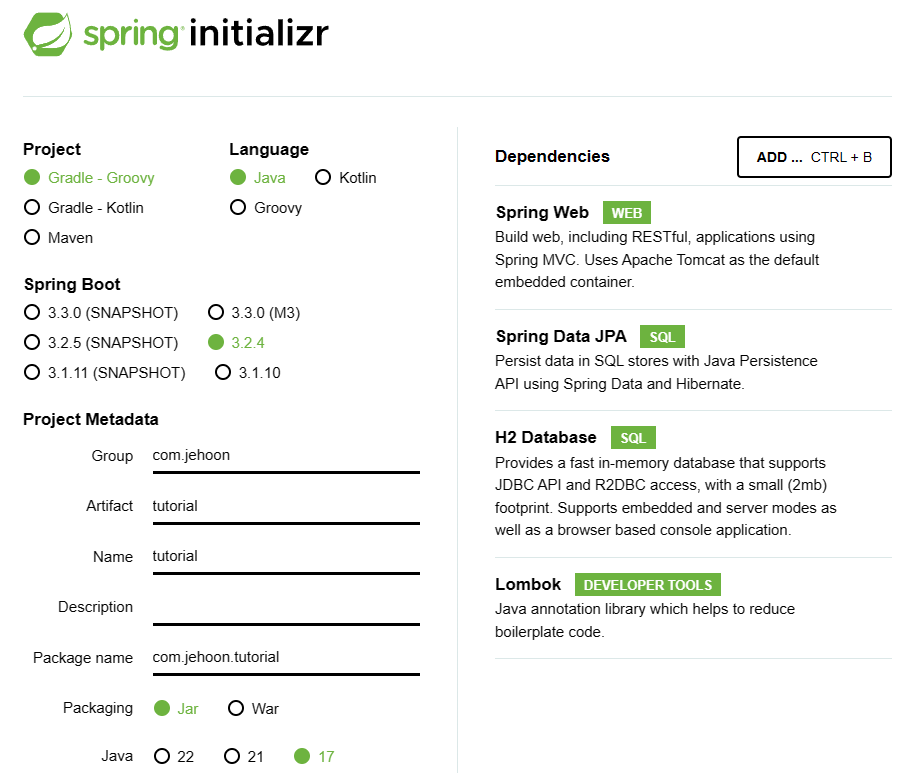The height and width of the screenshot is (773, 906).
Task: Select Java version 21
Action: pyautogui.click(x=244, y=756)
